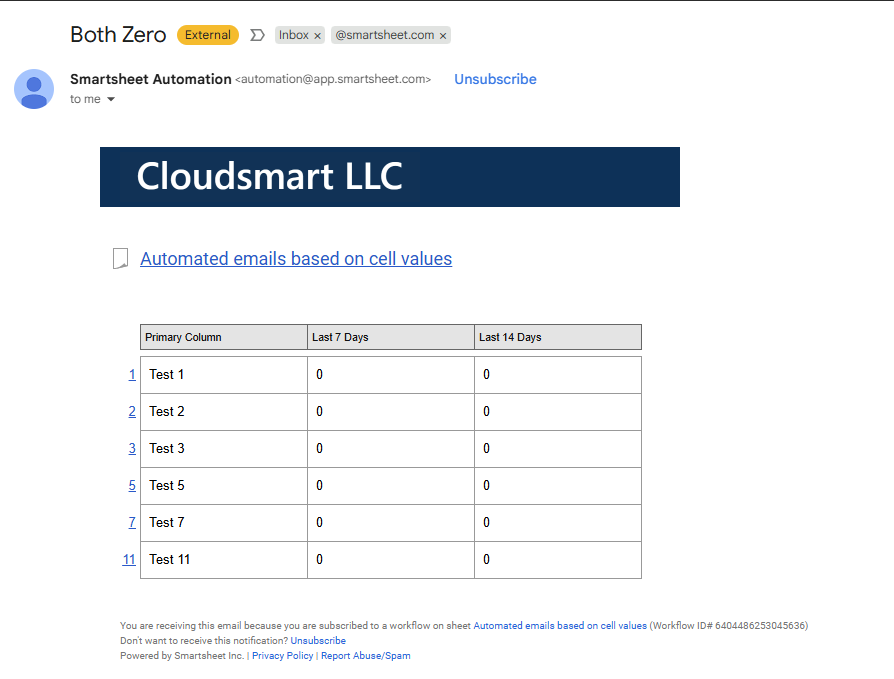Open the Privacy Policy link

(x=283, y=656)
